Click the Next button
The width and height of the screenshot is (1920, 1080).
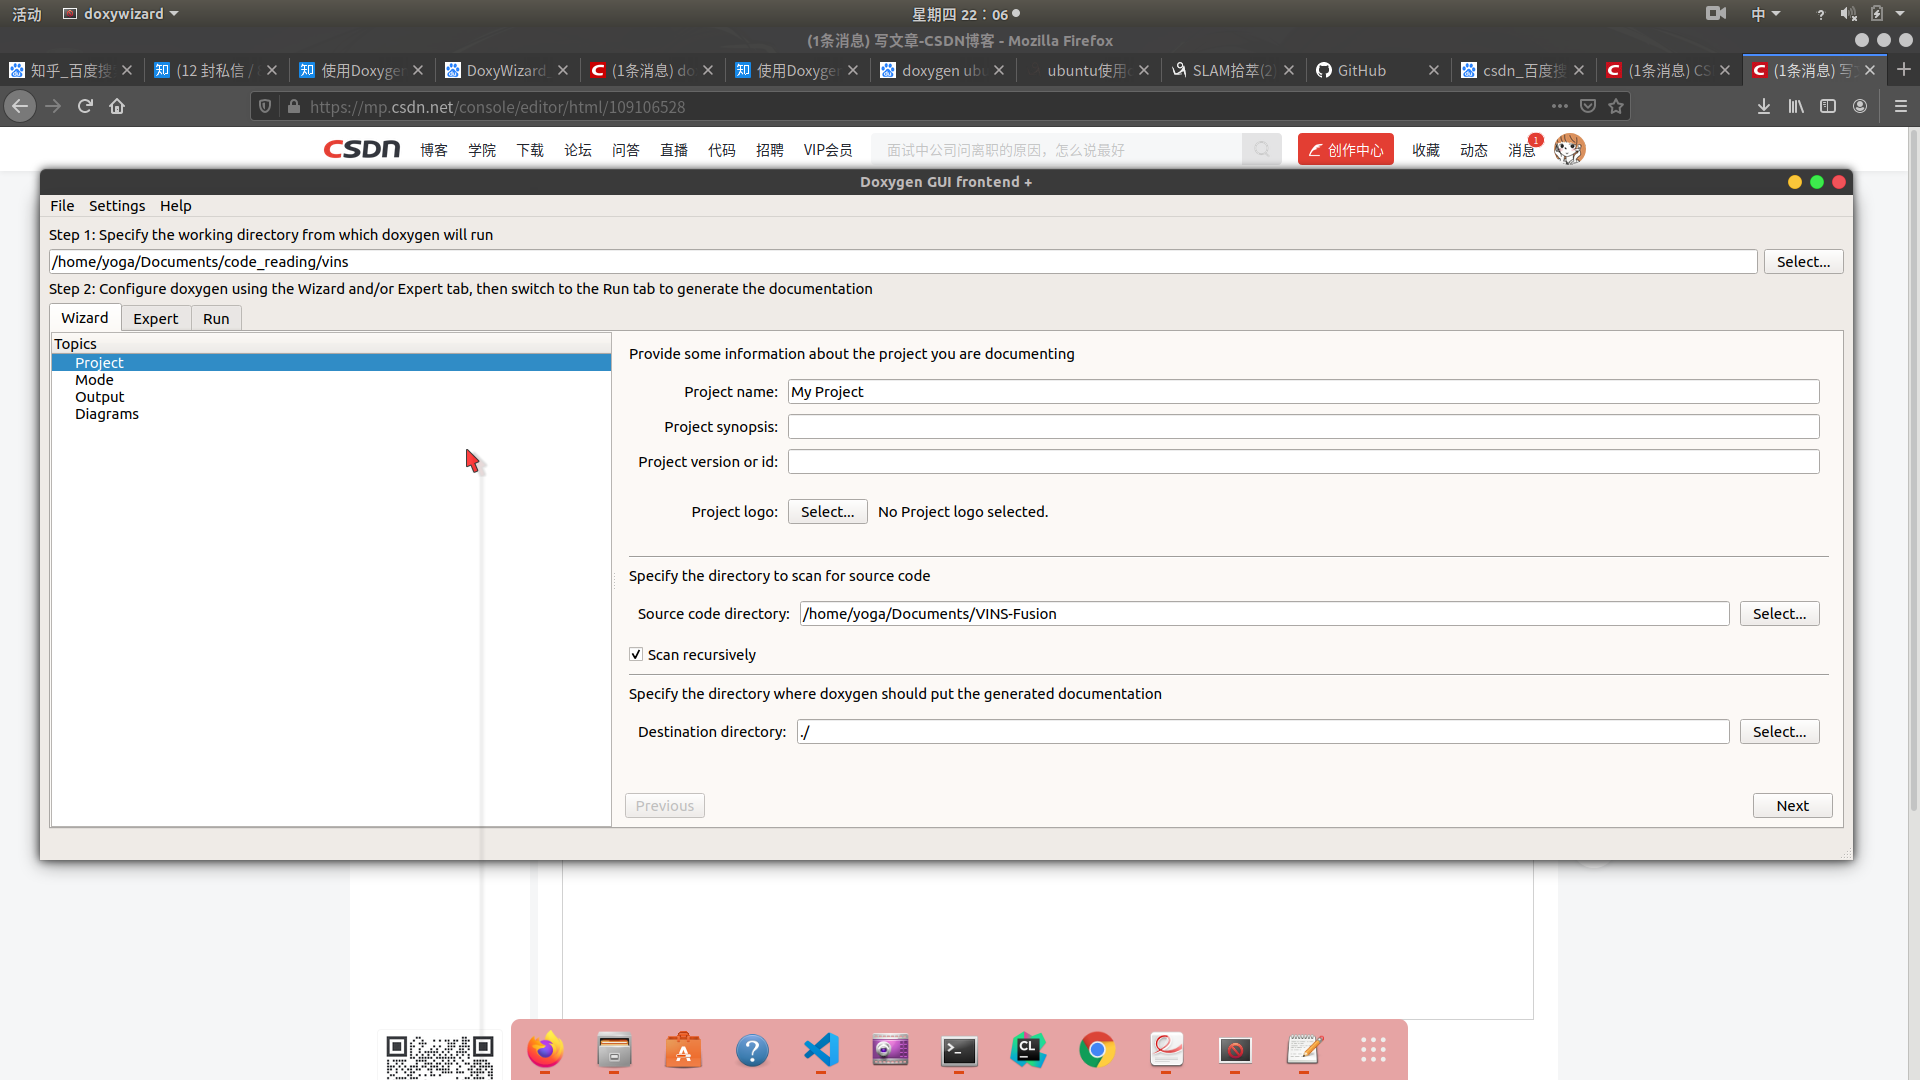pos(1792,806)
